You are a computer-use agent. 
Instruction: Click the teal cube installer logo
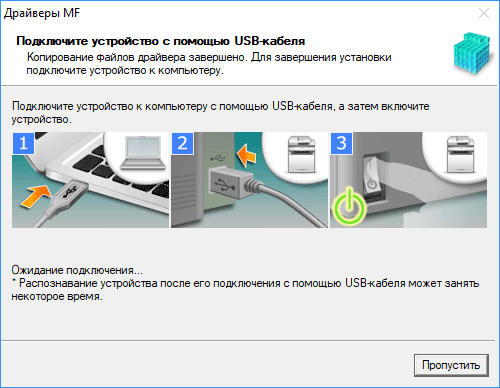click(472, 53)
